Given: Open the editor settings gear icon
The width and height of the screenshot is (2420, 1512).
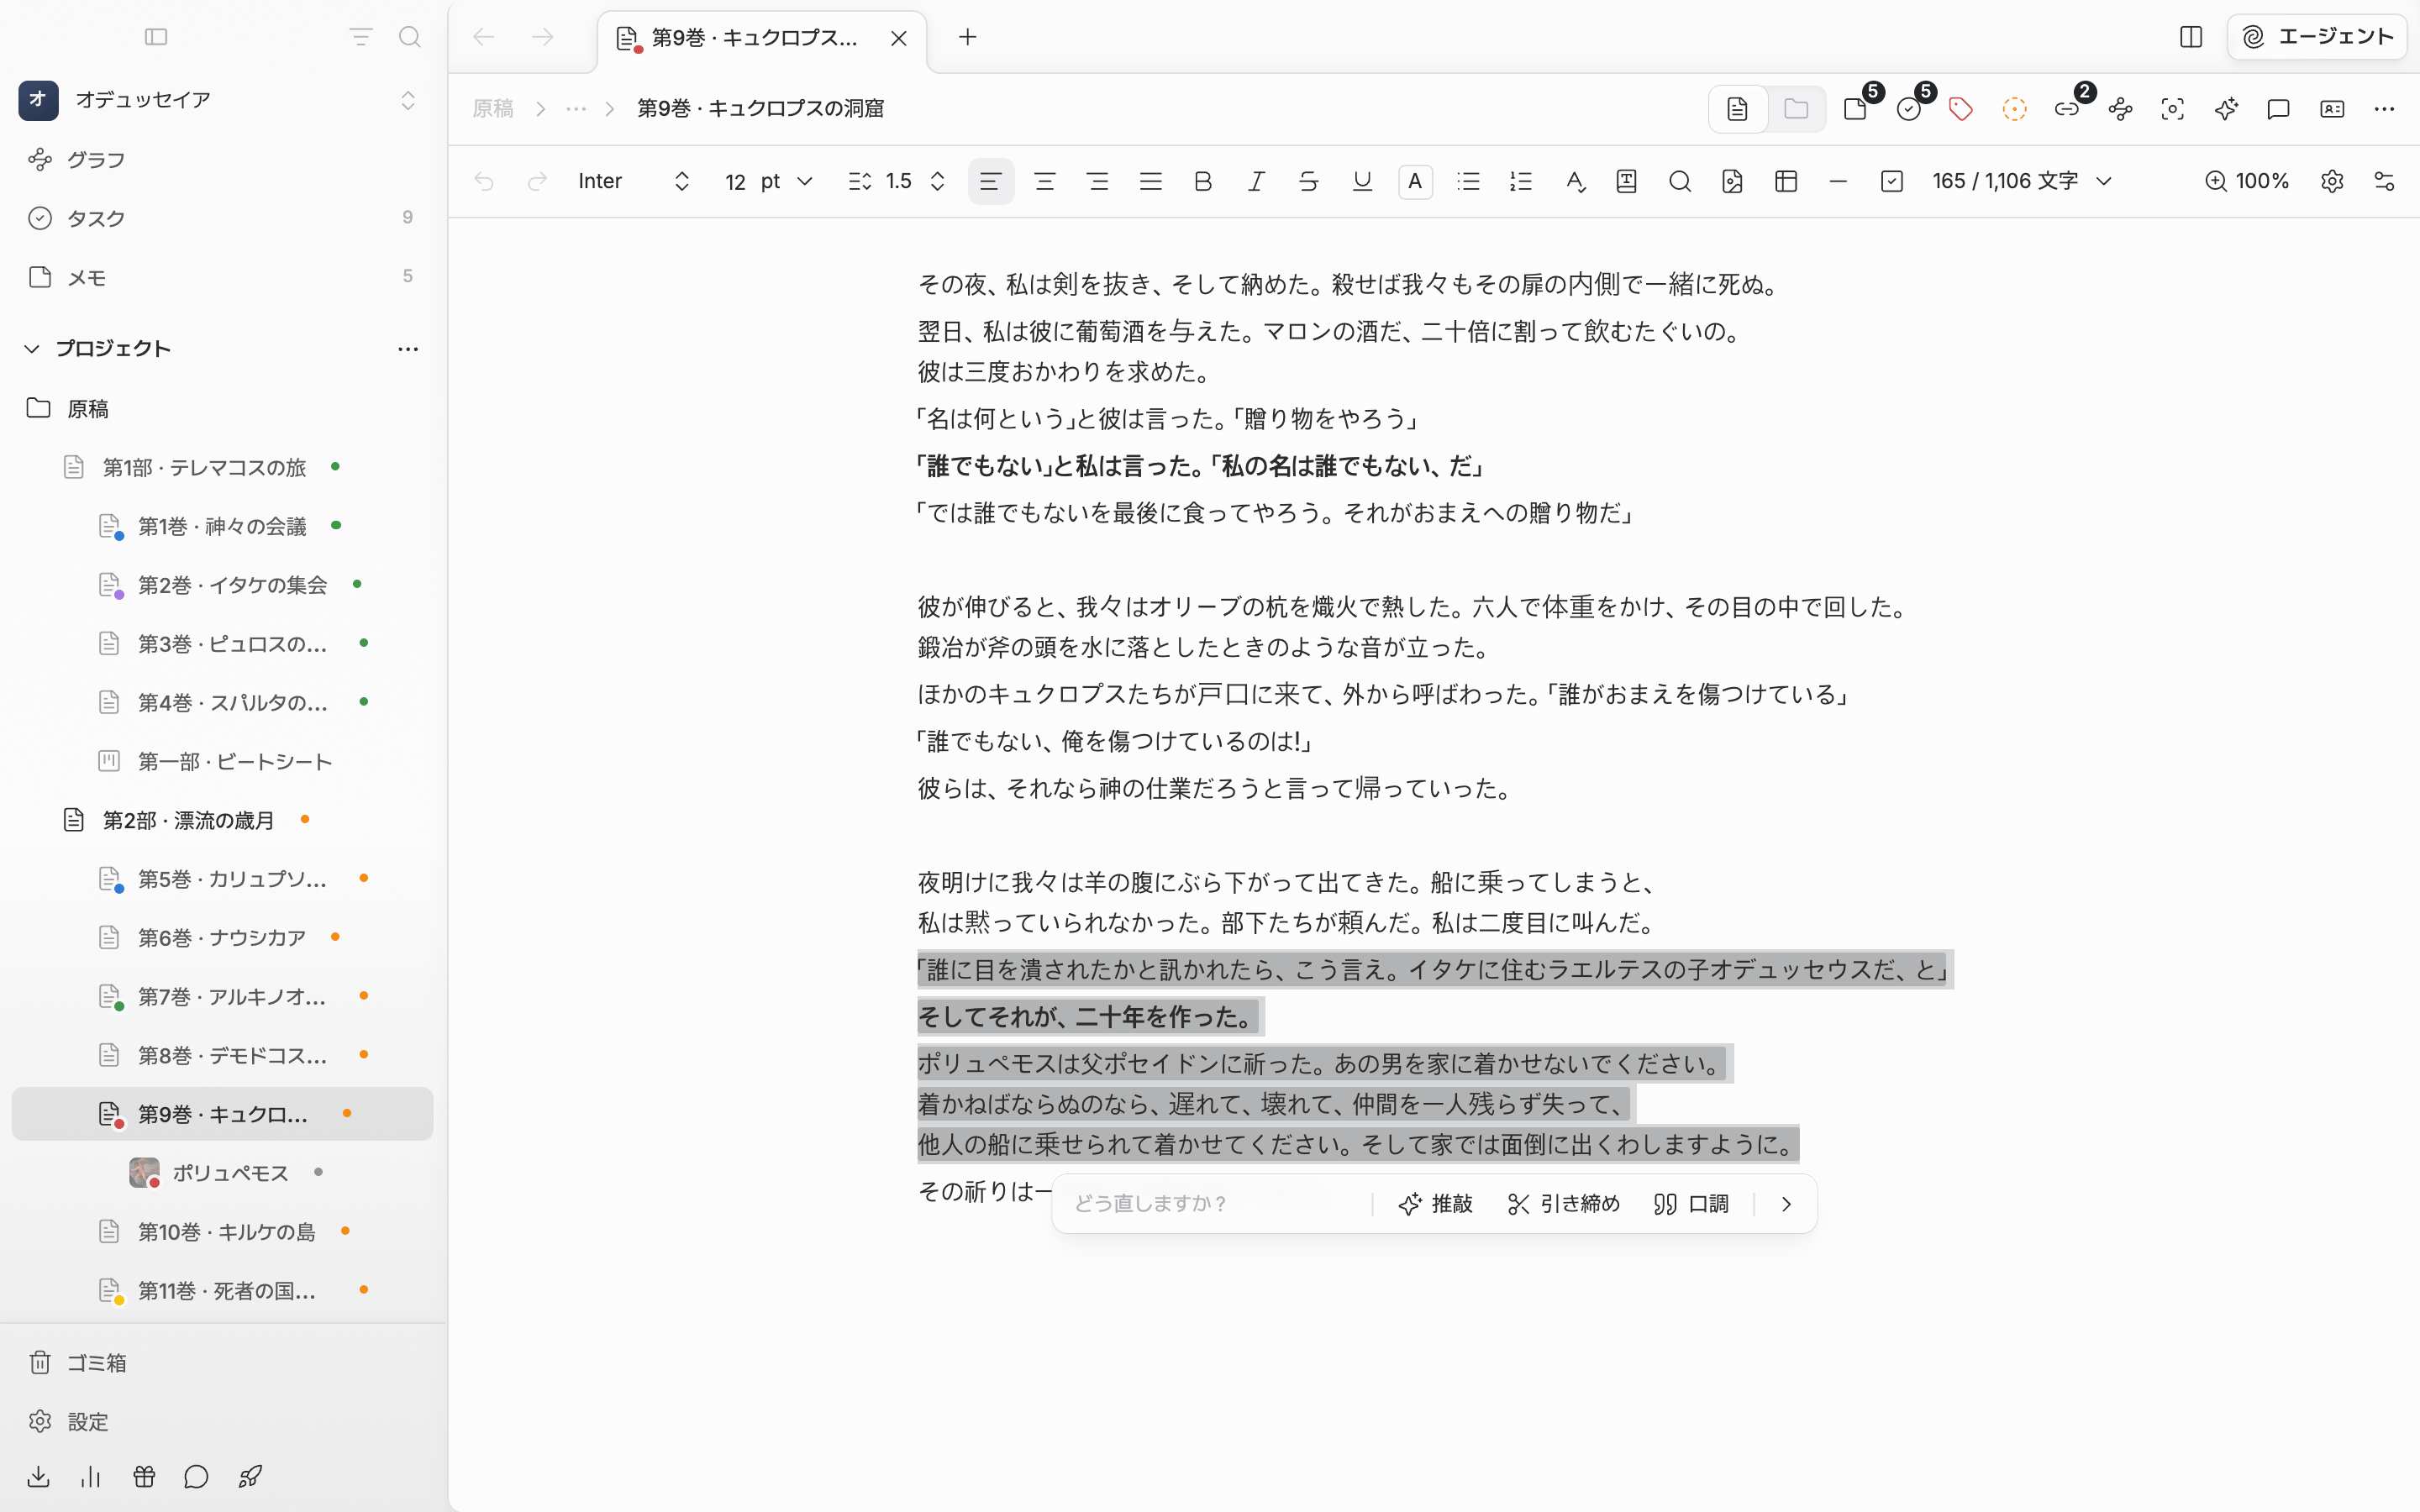Looking at the screenshot, I should (2332, 181).
